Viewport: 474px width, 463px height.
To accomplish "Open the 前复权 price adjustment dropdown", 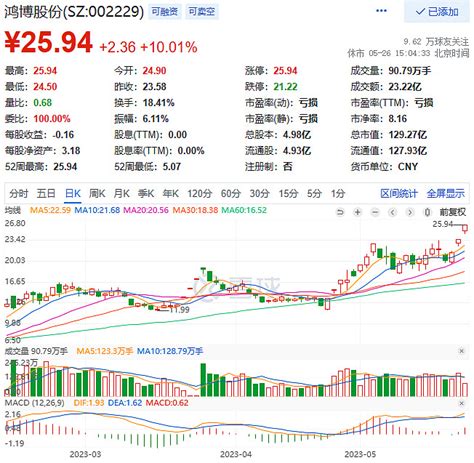I will [x=453, y=212].
